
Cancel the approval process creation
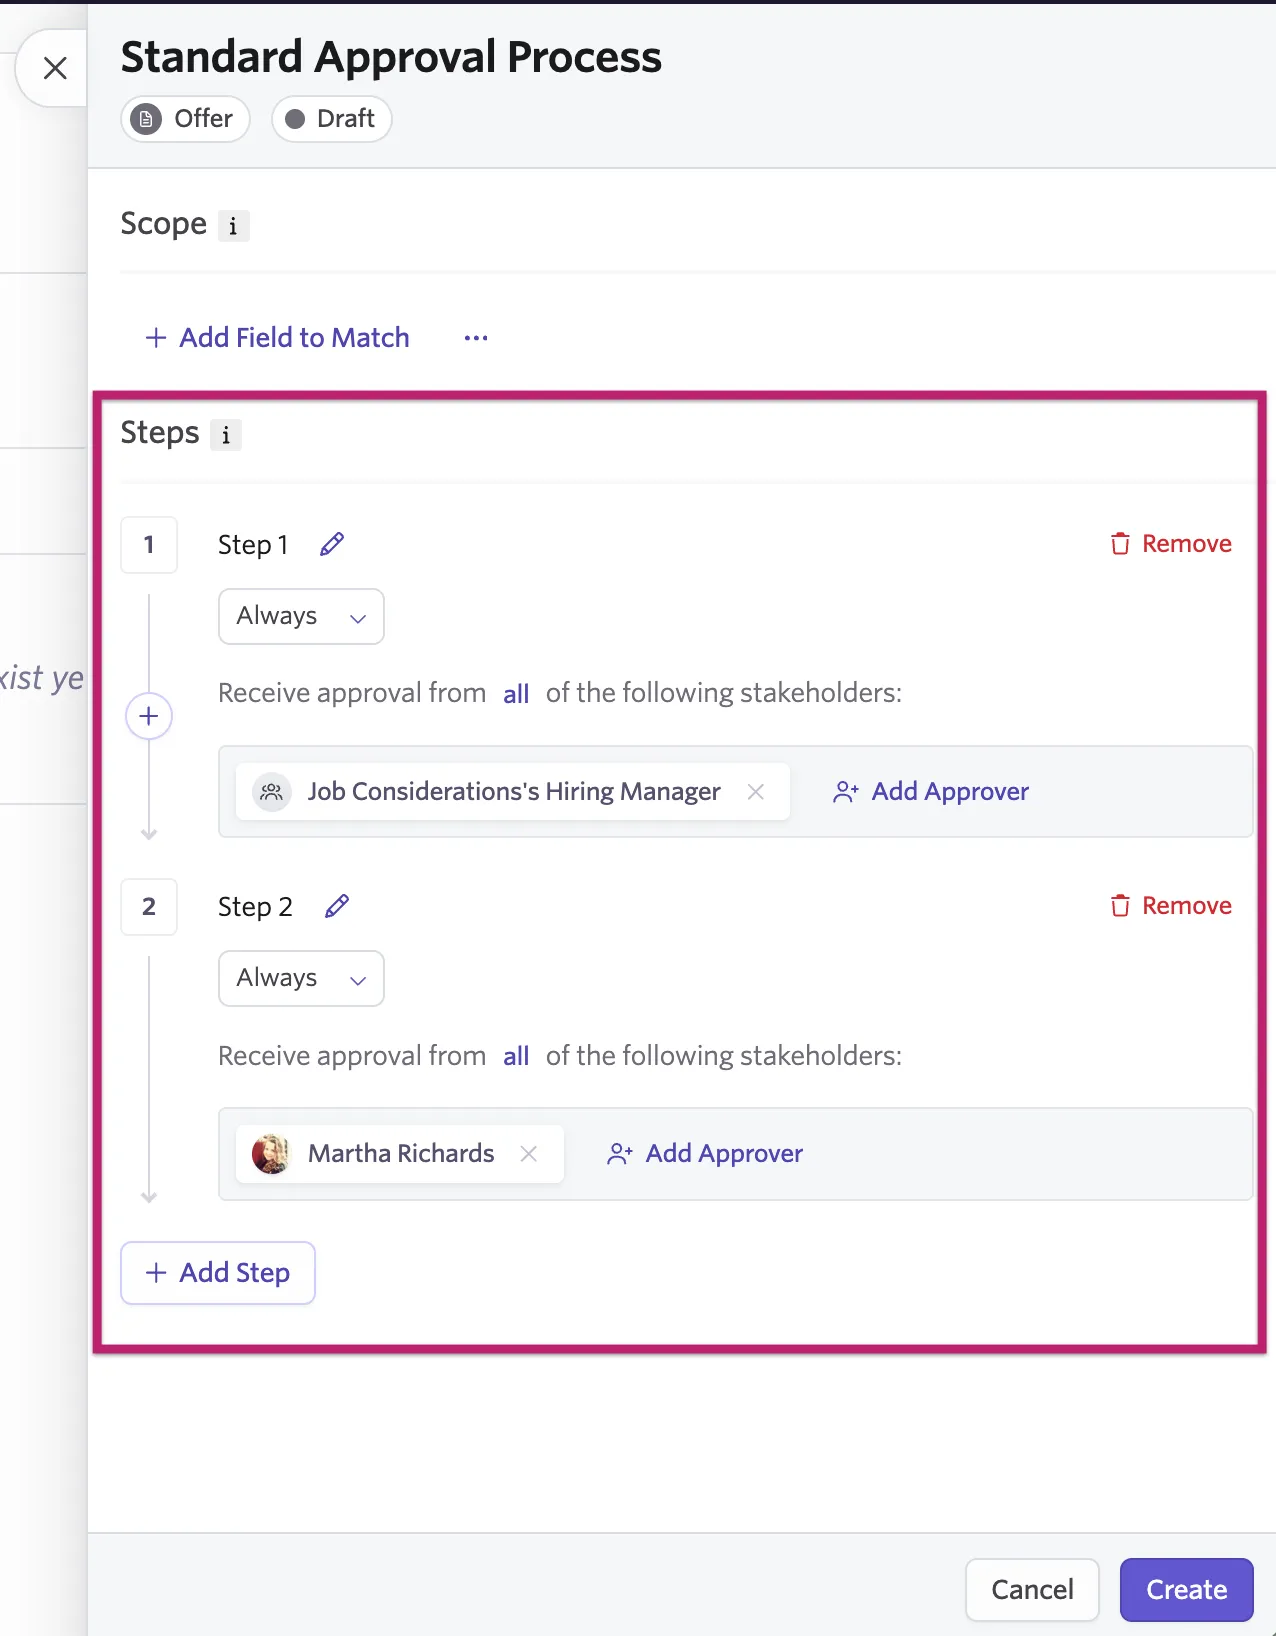(1032, 1590)
